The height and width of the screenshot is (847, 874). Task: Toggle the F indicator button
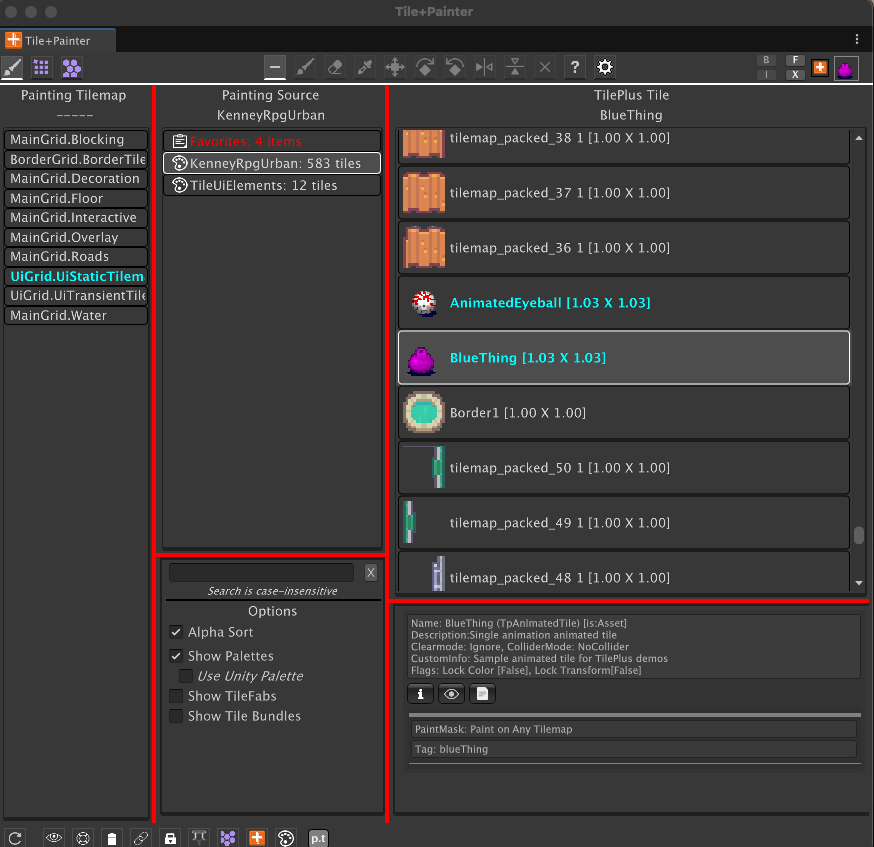(x=795, y=60)
